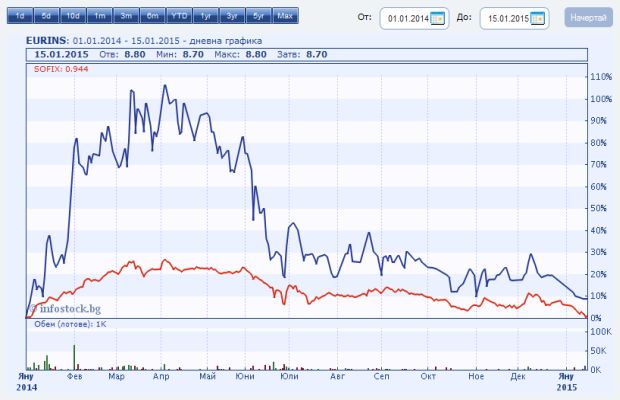
Task: Switch chart to 3m period
Action: [126, 16]
